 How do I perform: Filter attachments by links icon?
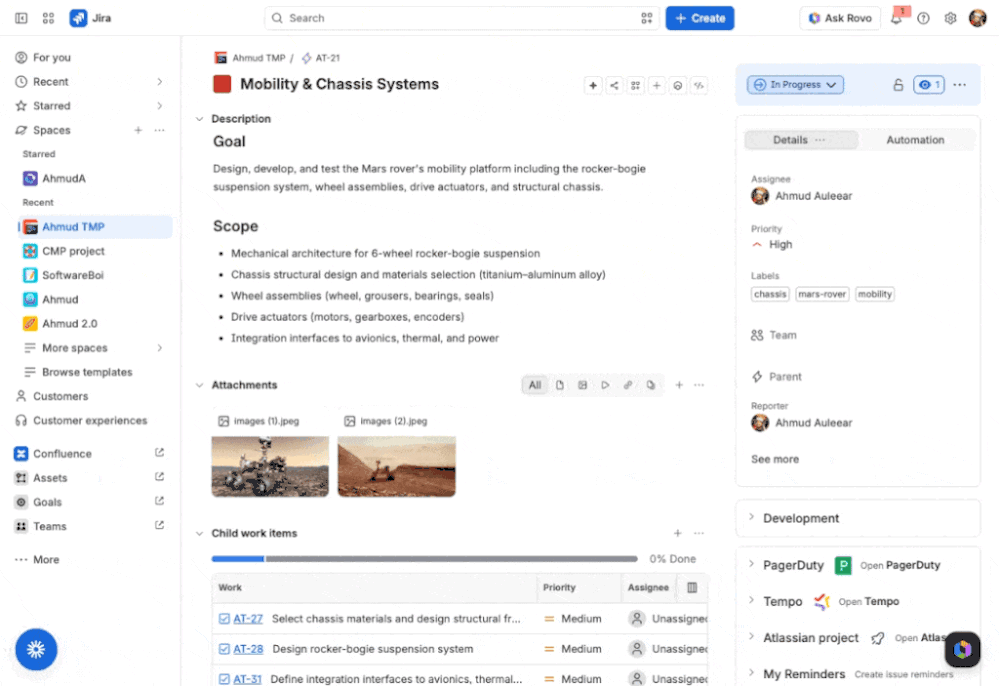tap(628, 385)
